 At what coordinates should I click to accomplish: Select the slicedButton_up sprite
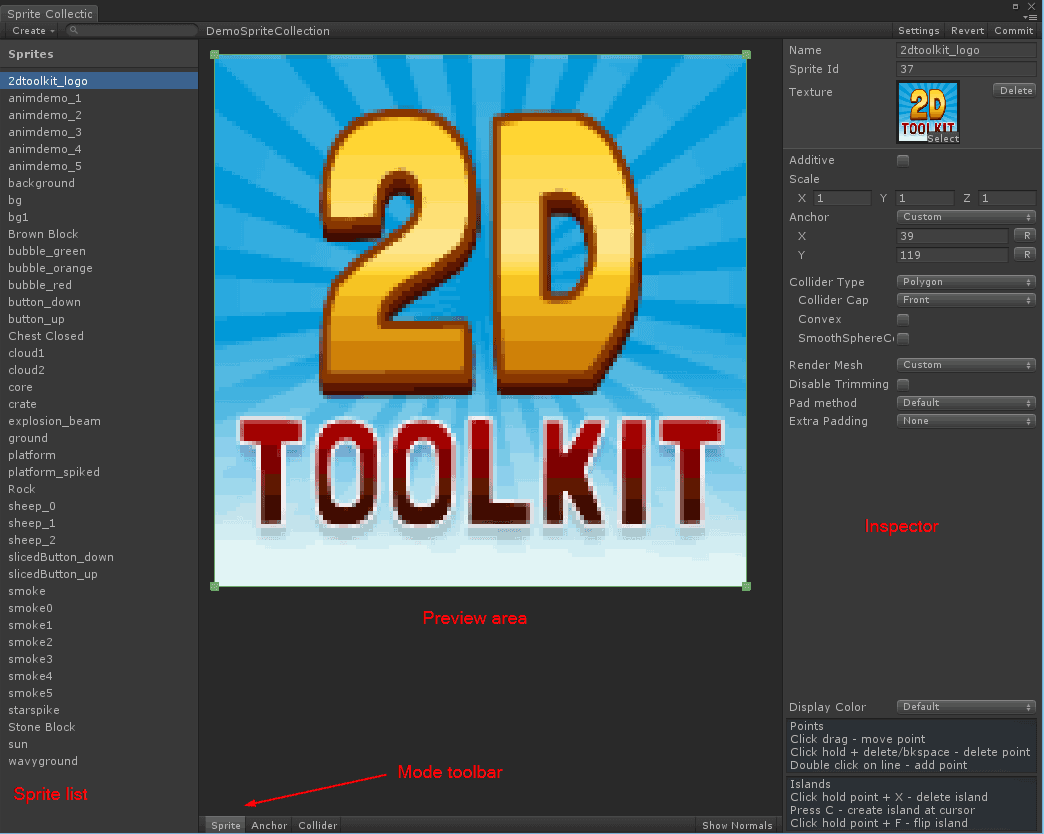coord(99,574)
